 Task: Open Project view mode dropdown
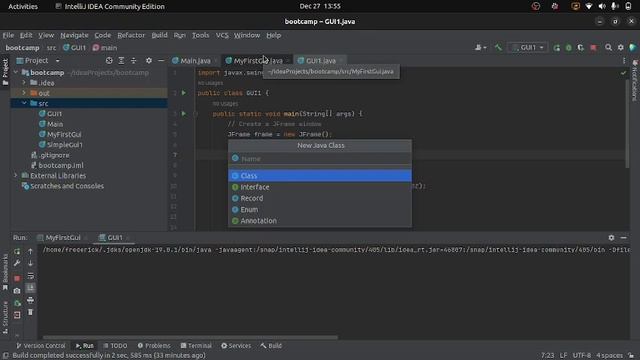tap(58, 60)
